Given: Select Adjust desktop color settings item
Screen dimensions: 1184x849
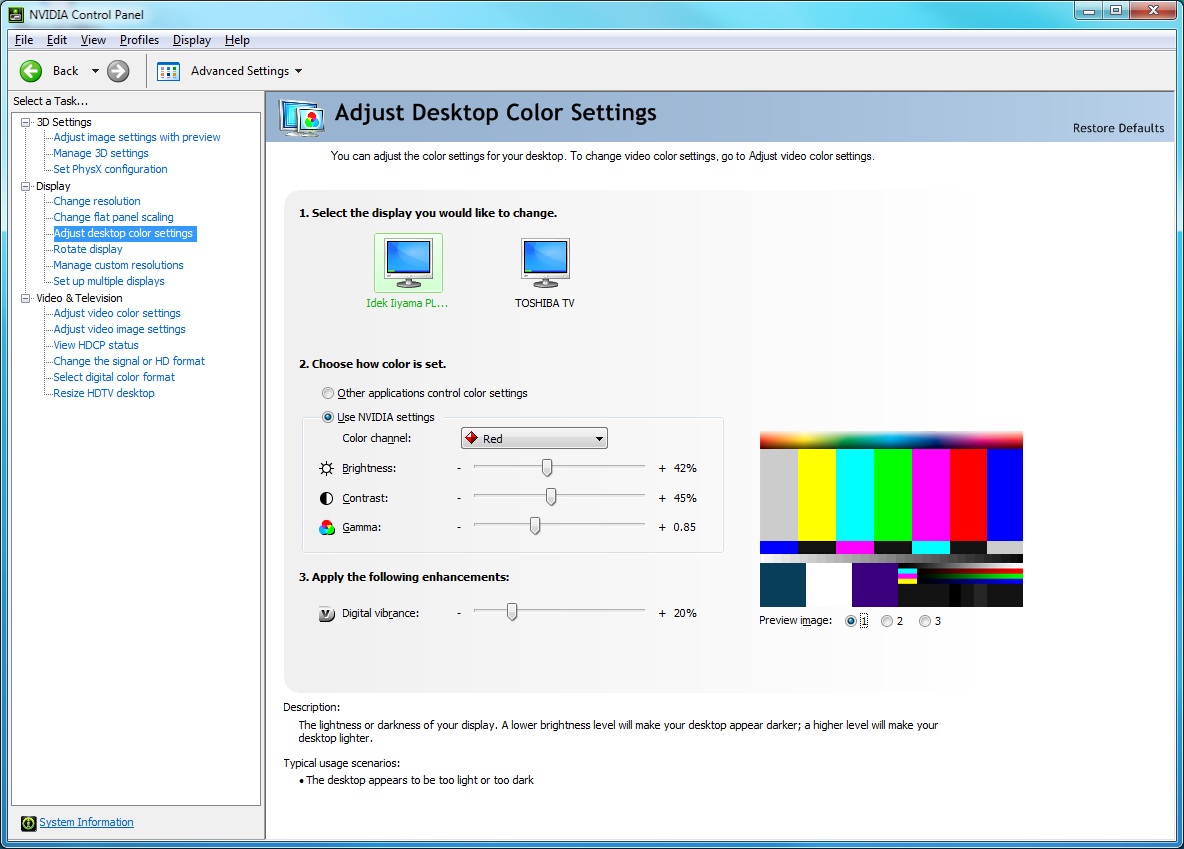Looking at the screenshot, I should pyautogui.click(x=123, y=233).
